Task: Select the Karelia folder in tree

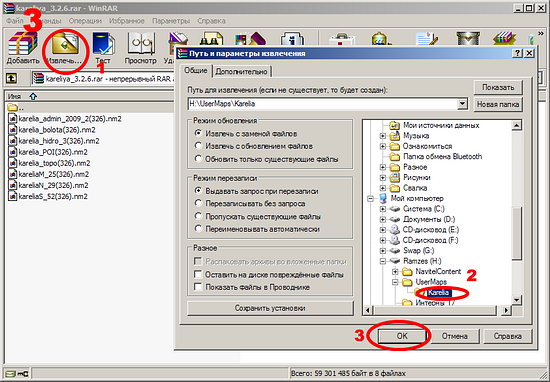Action: click(x=438, y=292)
